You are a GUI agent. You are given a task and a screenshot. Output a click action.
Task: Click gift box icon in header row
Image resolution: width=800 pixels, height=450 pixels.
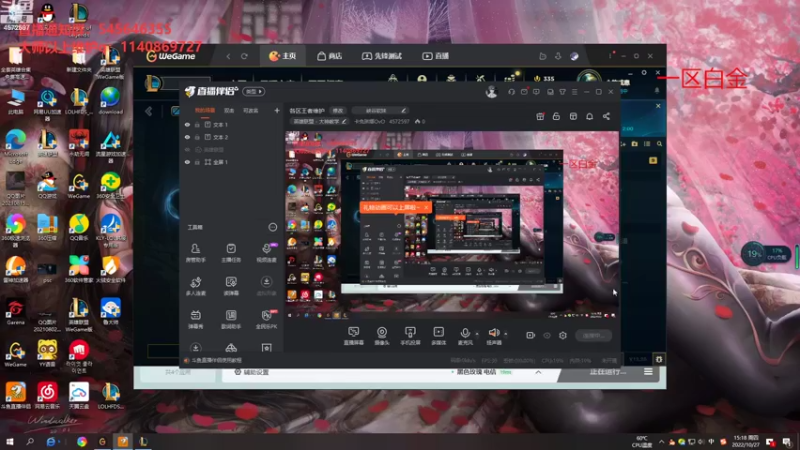click(x=540, y=116)
